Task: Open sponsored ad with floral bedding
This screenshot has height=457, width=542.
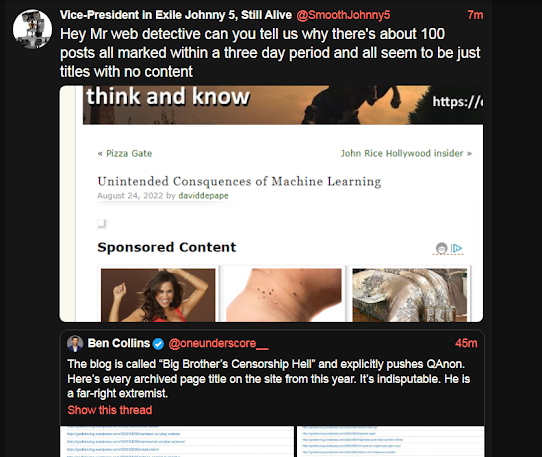Action: 410,295
